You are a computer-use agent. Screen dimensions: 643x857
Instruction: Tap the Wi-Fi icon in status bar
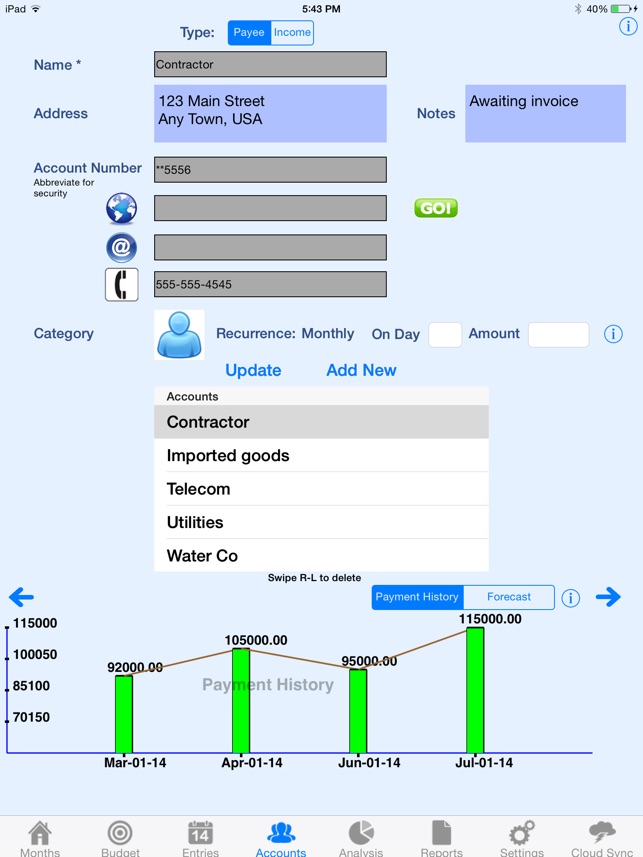tap(36, 9)
